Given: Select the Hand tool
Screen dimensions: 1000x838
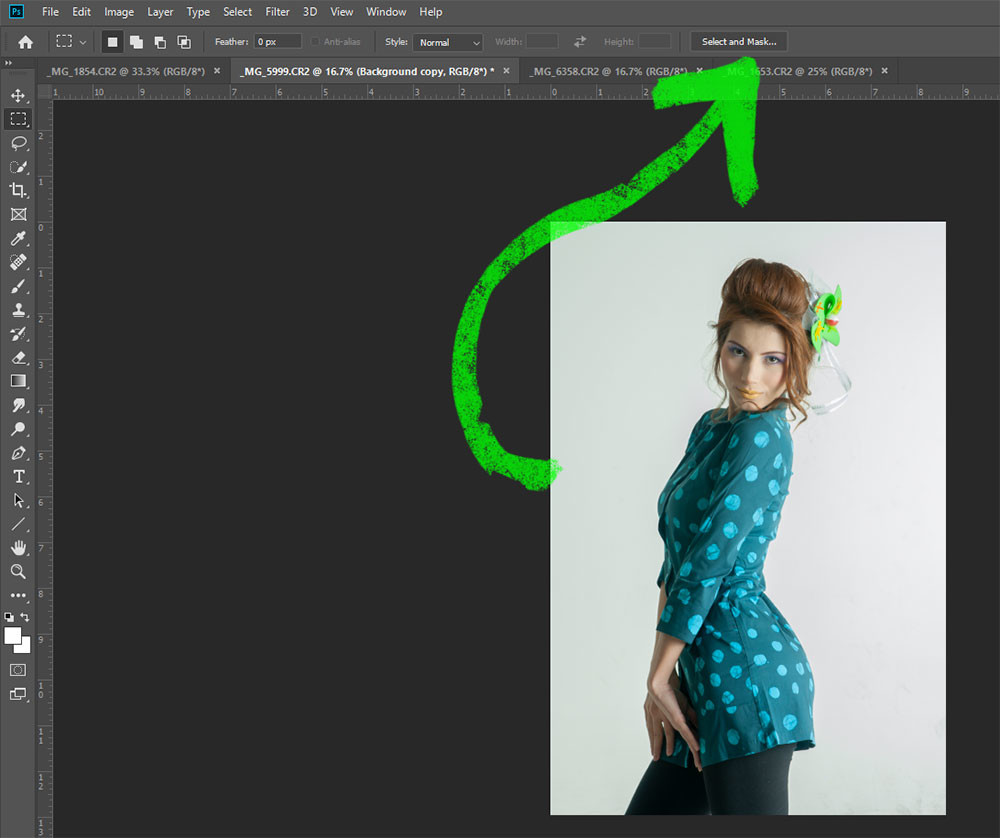Looking at the screenshot, I should 18,547.
